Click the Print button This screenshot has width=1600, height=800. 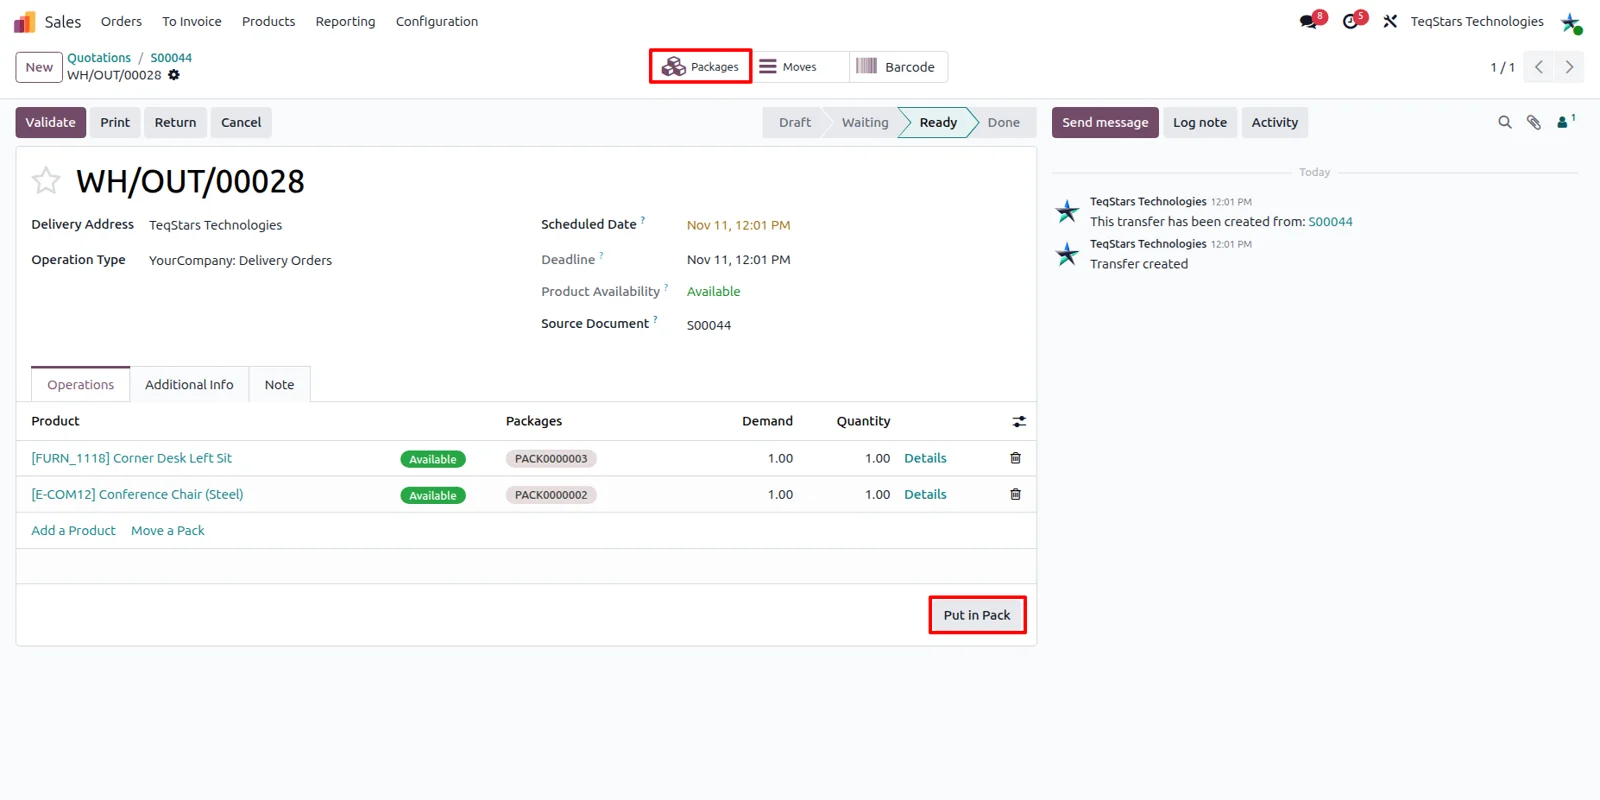115,123
